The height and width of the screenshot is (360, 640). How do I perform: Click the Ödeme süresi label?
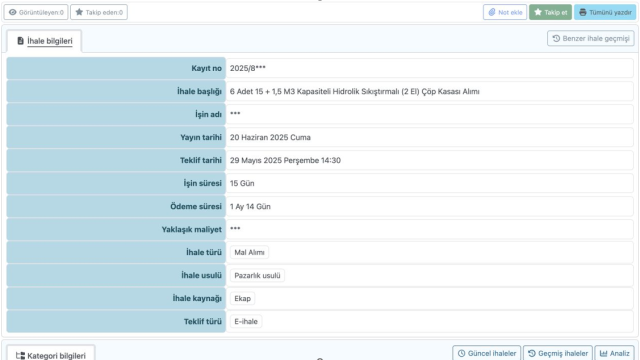tap(196, 207)
